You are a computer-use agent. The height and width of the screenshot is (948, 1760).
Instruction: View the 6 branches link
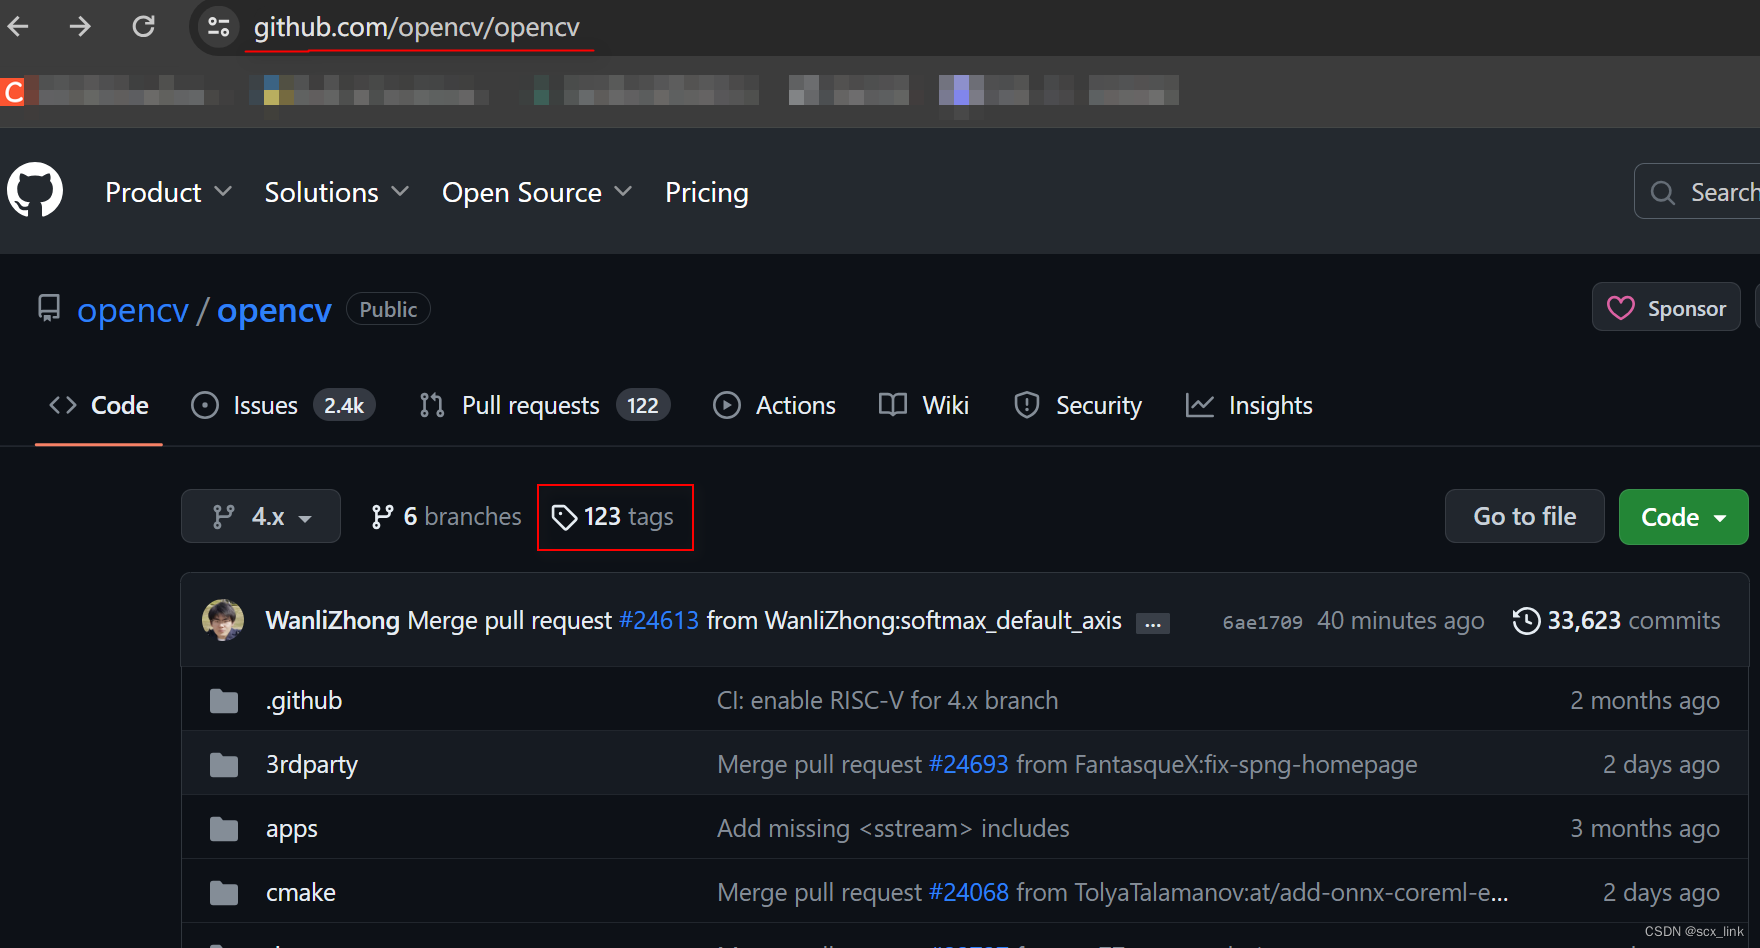[446, 516]
